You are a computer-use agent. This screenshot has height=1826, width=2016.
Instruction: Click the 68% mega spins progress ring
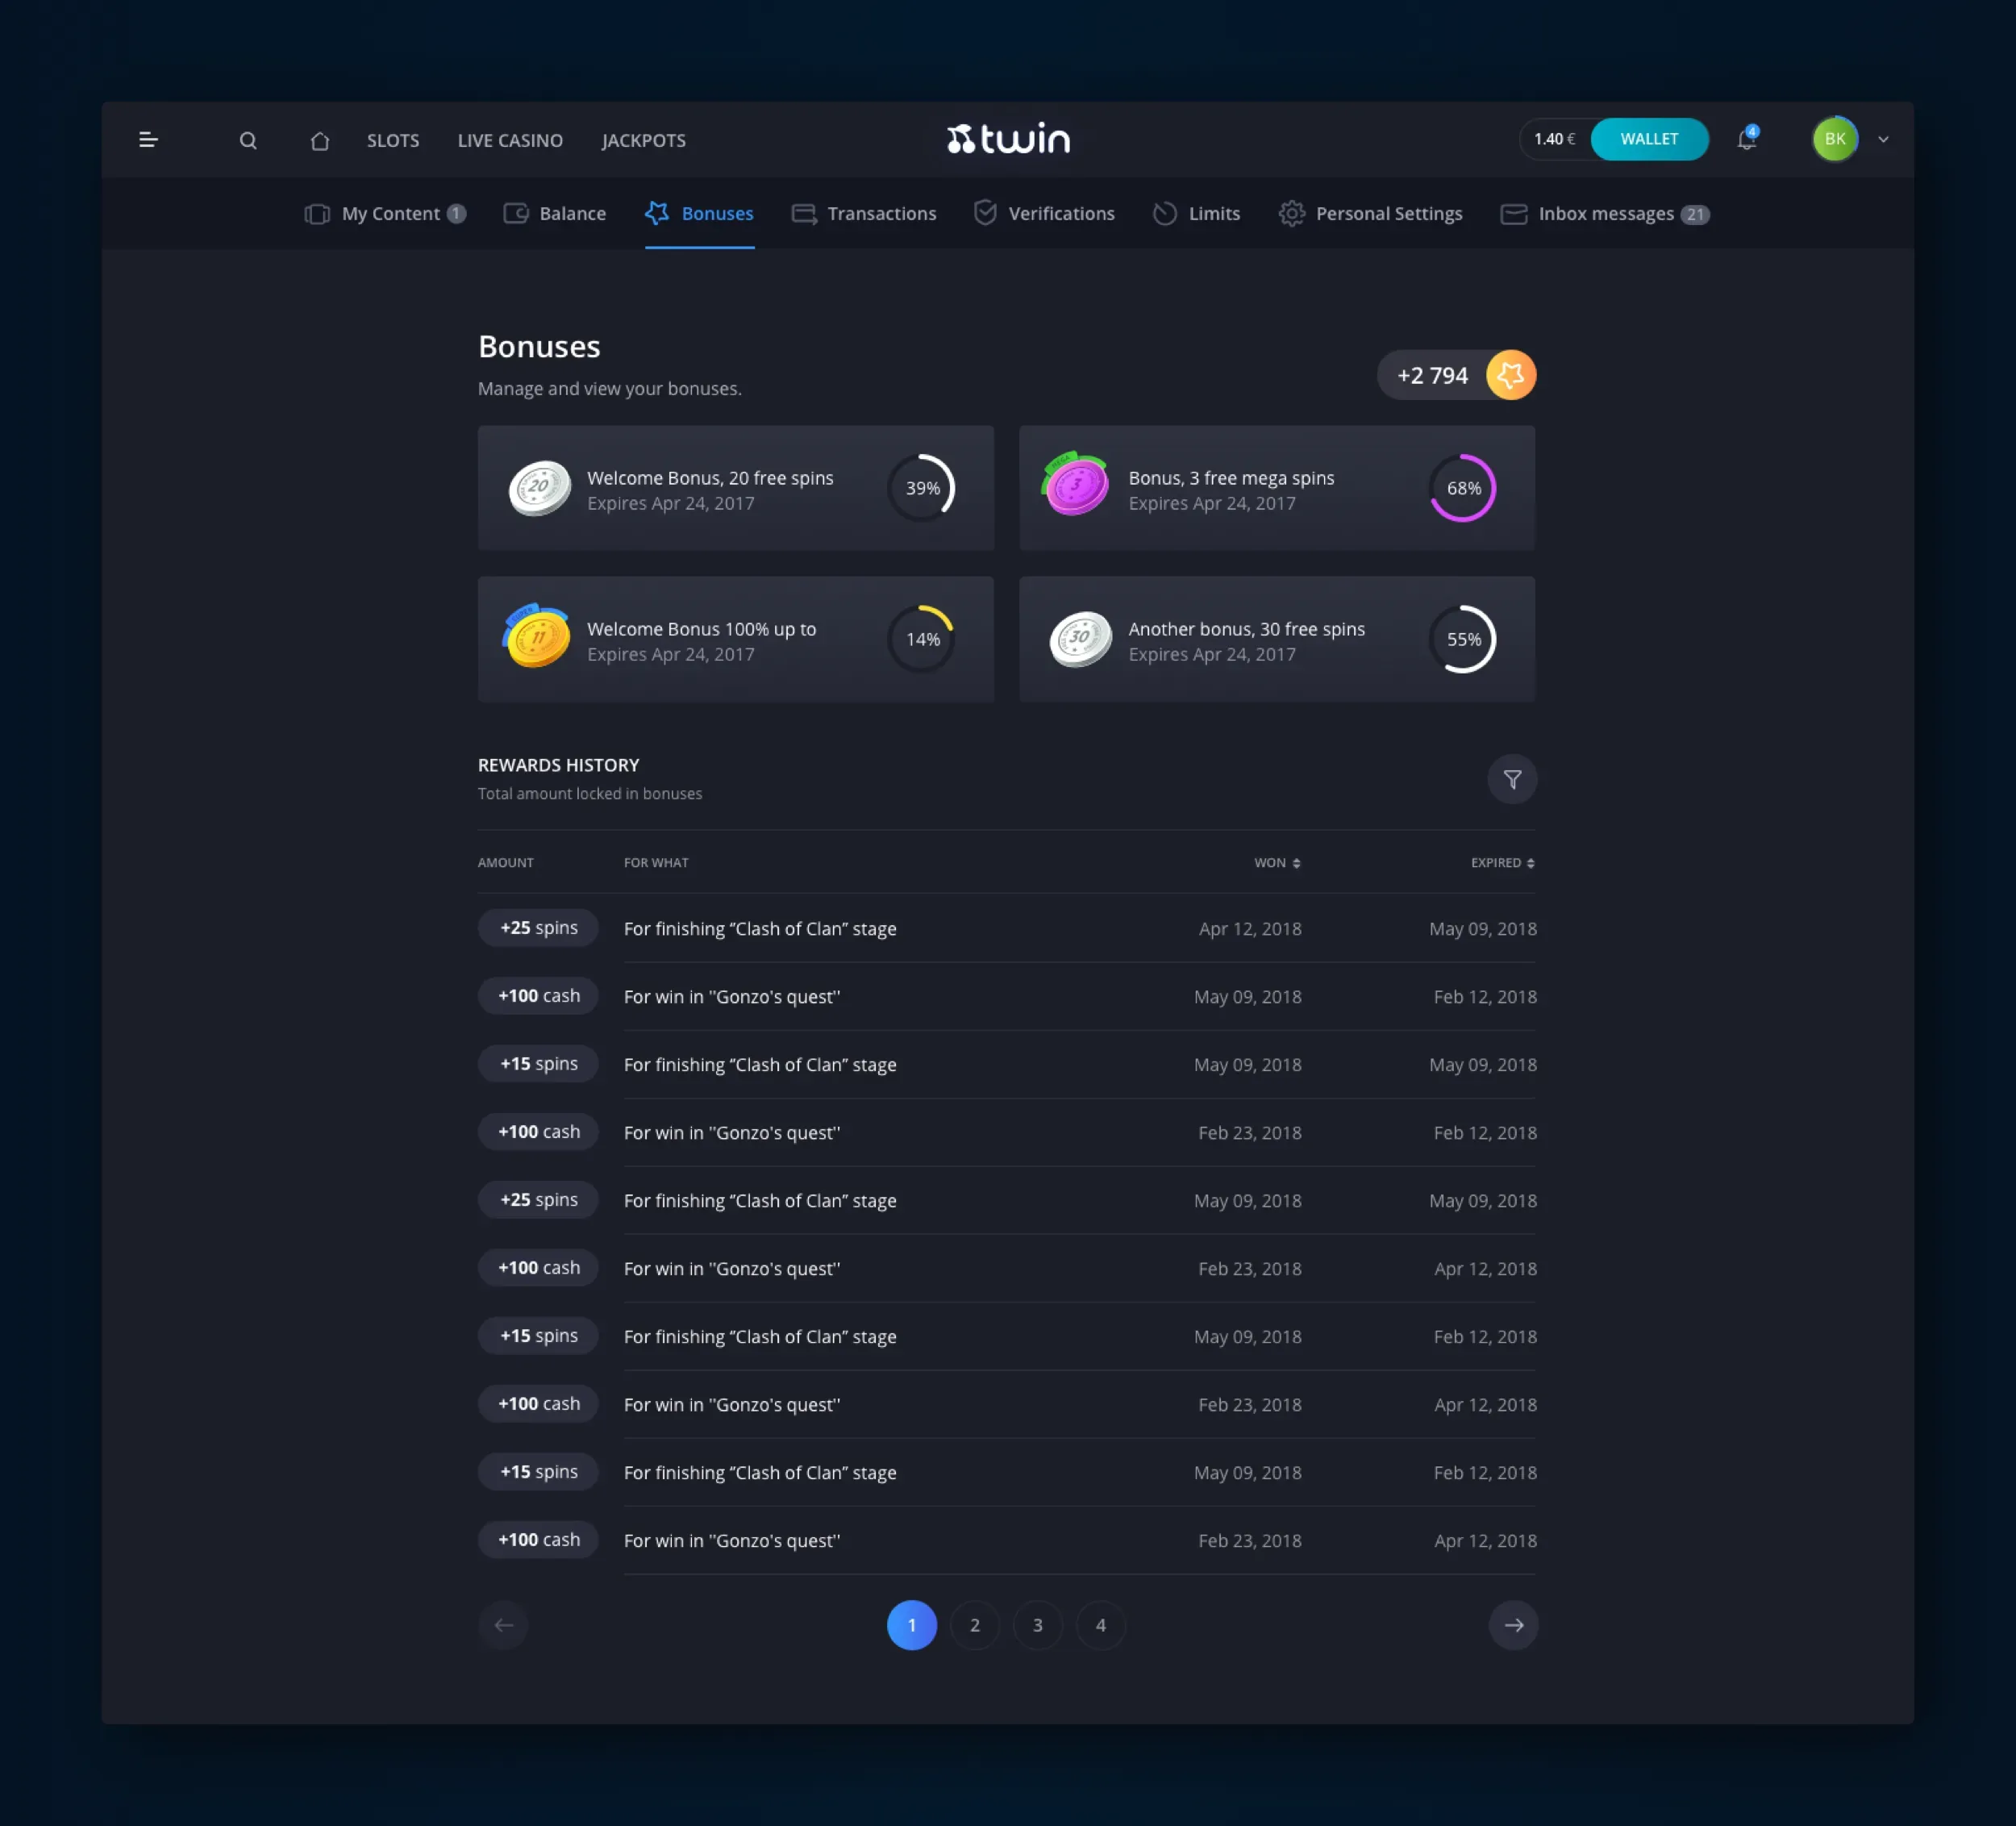click(x=1463, y=488)
